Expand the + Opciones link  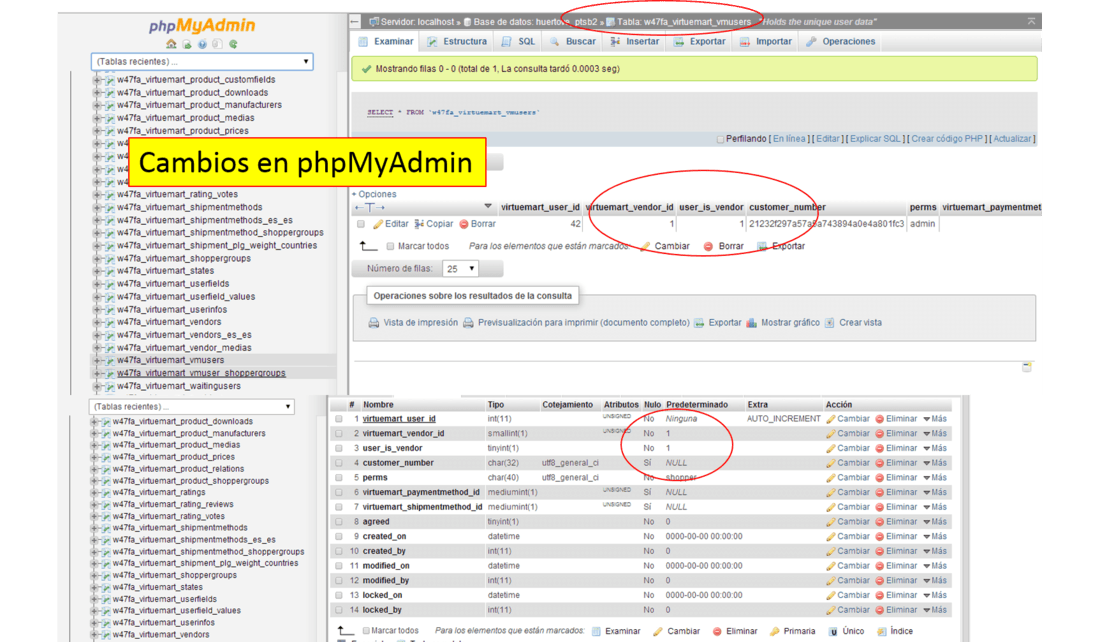(x=375, y=194)
